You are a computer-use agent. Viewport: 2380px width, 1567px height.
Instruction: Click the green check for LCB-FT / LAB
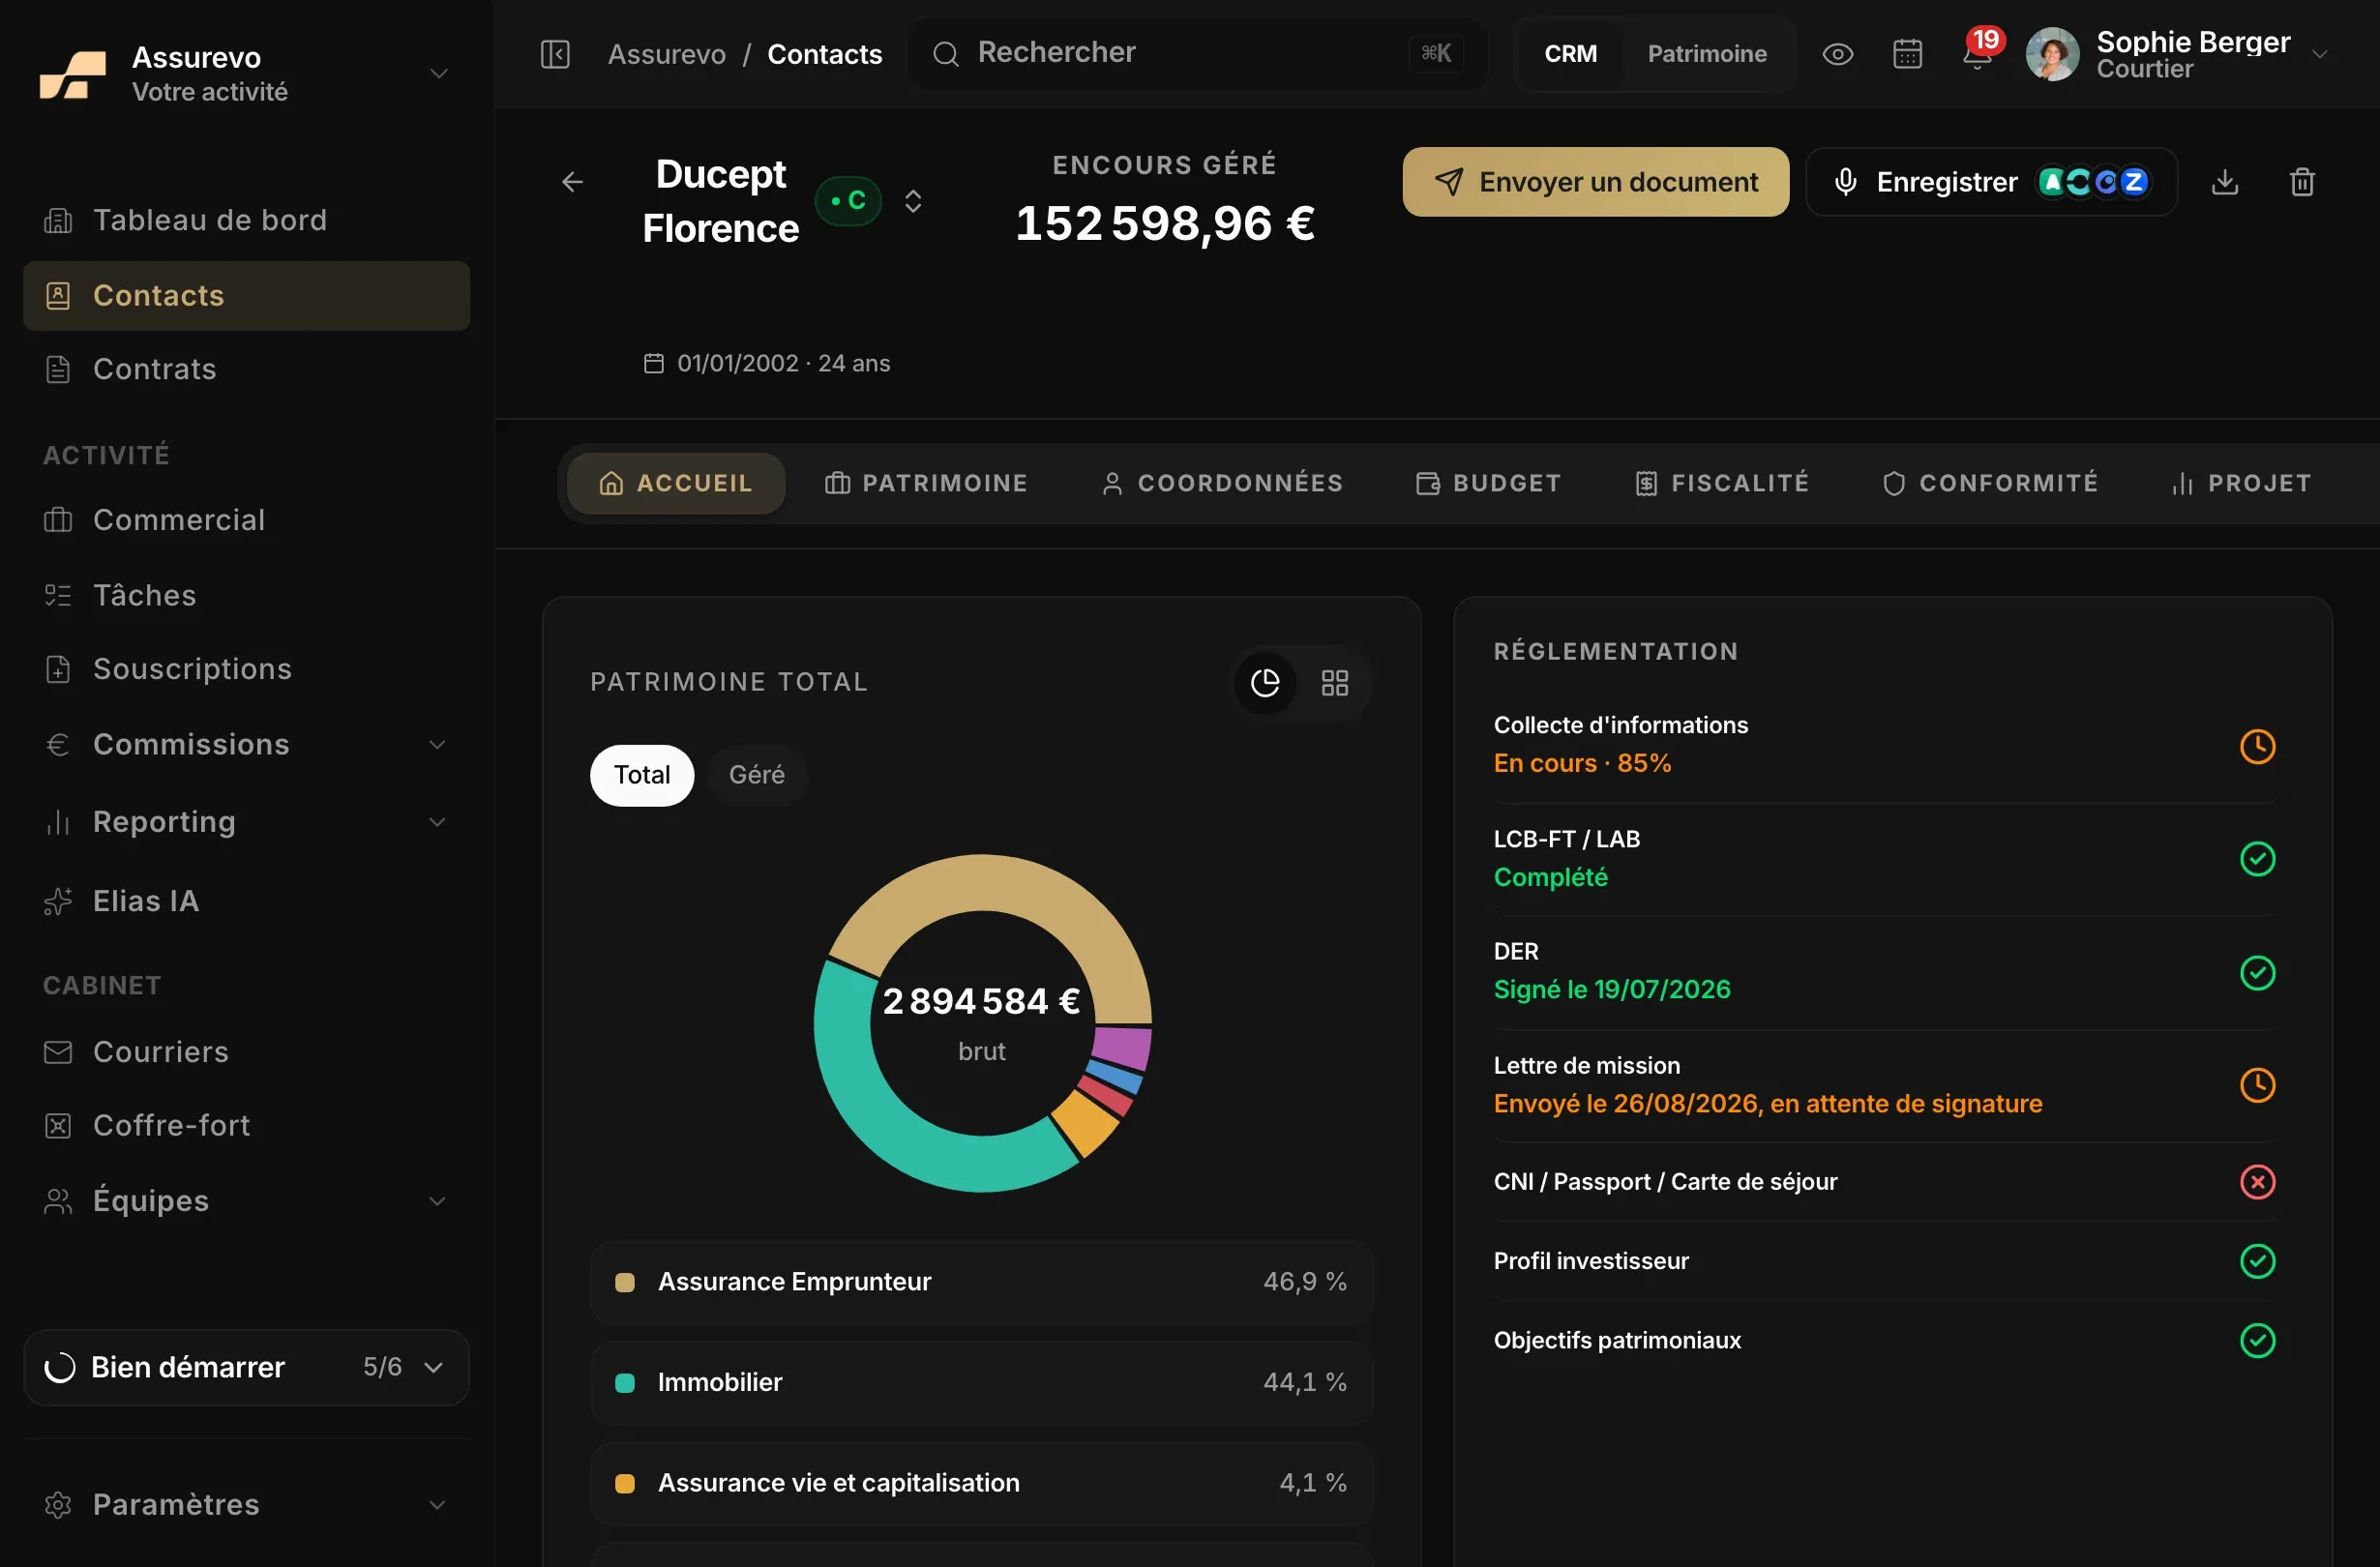(2257, 859)
